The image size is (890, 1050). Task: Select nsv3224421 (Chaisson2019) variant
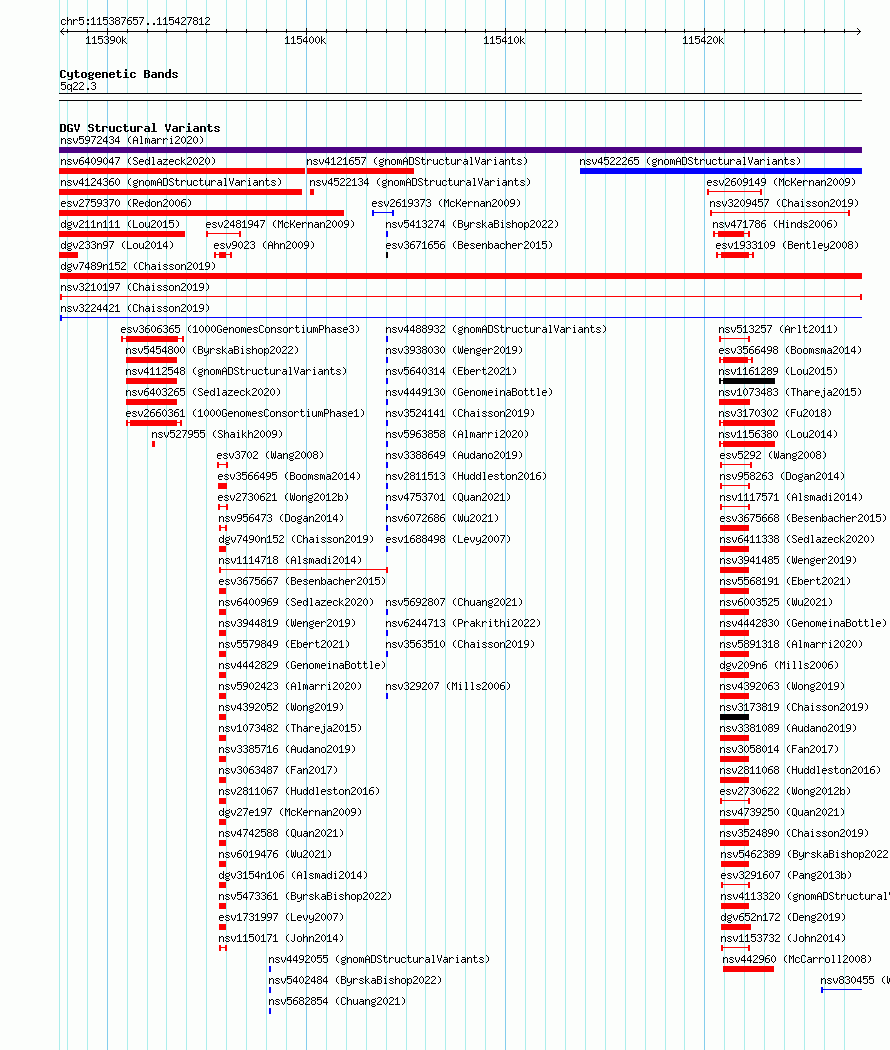click(x=135, y=309)
